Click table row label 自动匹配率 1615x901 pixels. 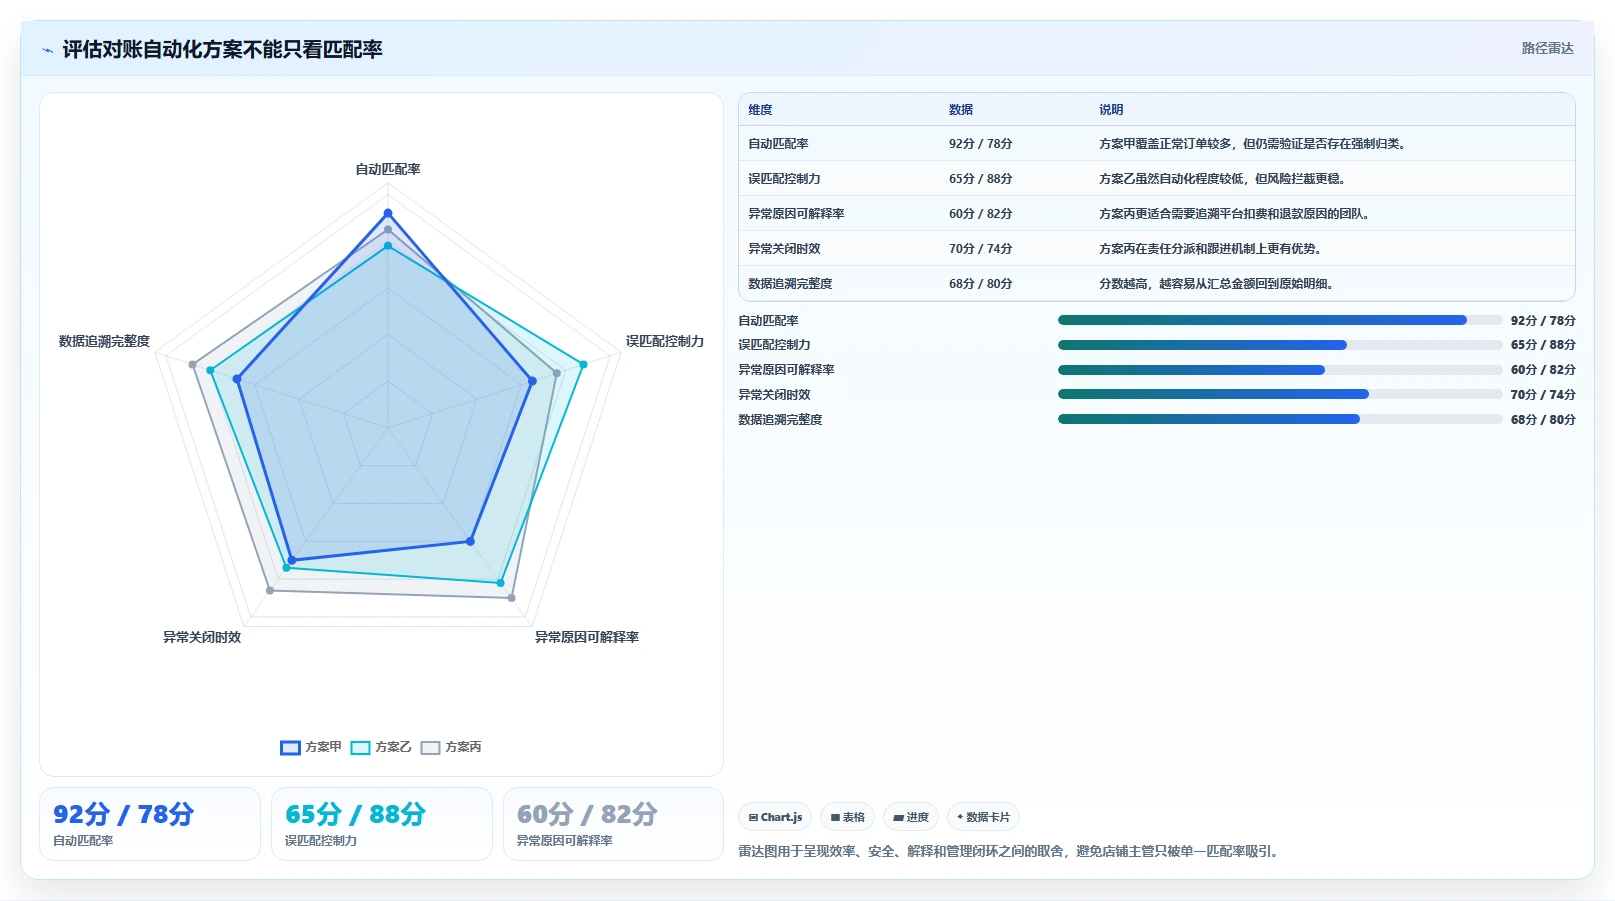778,144
